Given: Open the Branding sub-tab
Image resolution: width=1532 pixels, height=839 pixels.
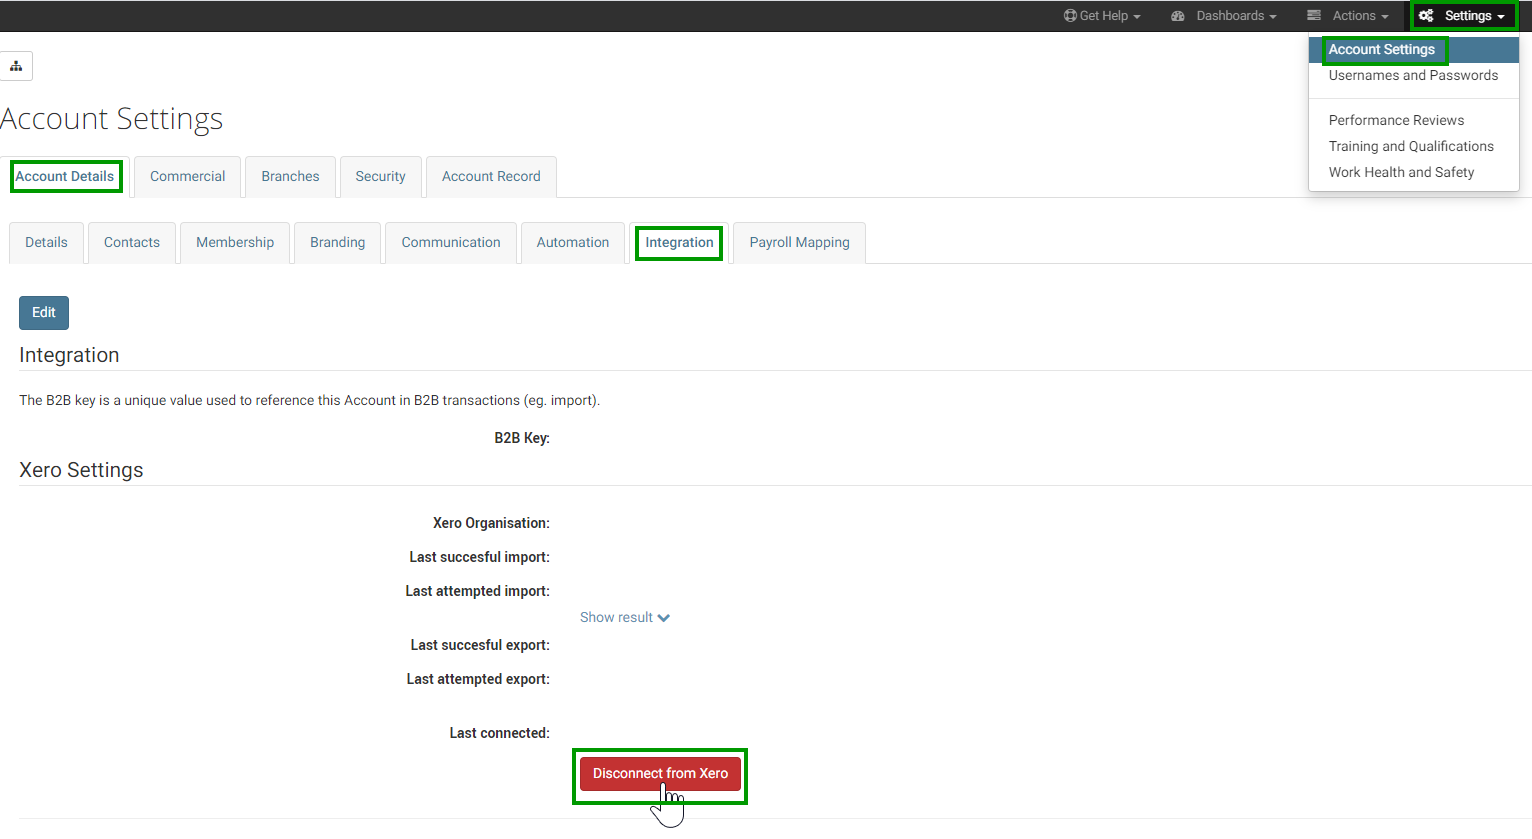Looking at the screenshot, I should pyautogui.click(x=337, y=243).
